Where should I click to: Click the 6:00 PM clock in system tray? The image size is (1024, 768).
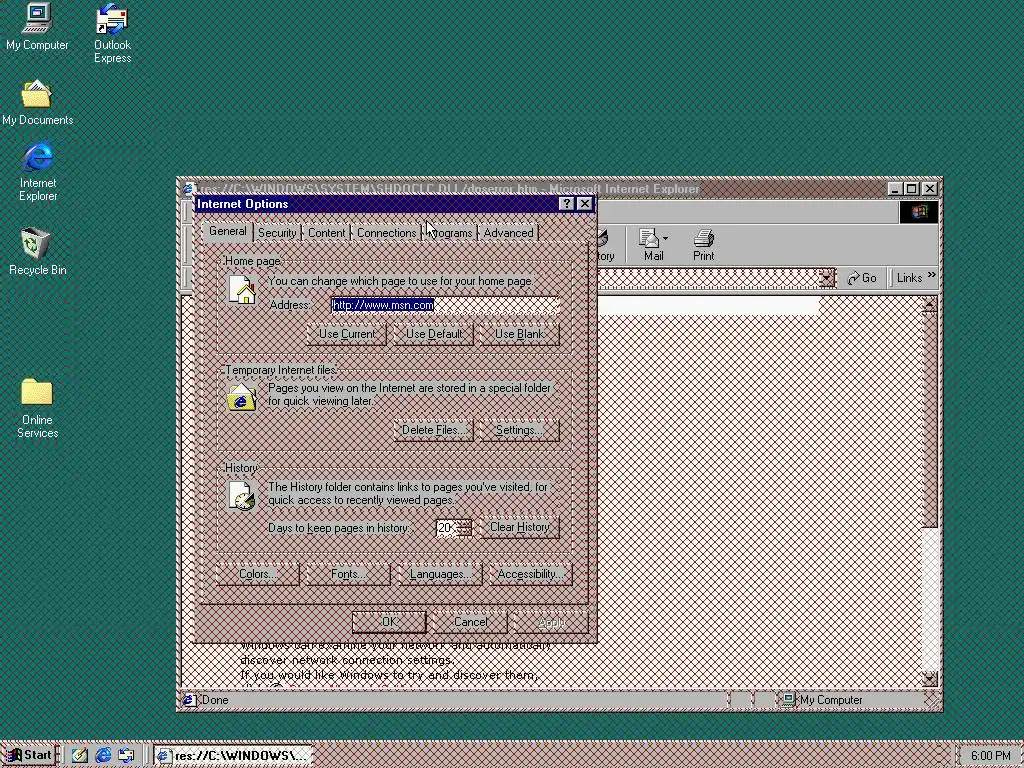point(990,756)
